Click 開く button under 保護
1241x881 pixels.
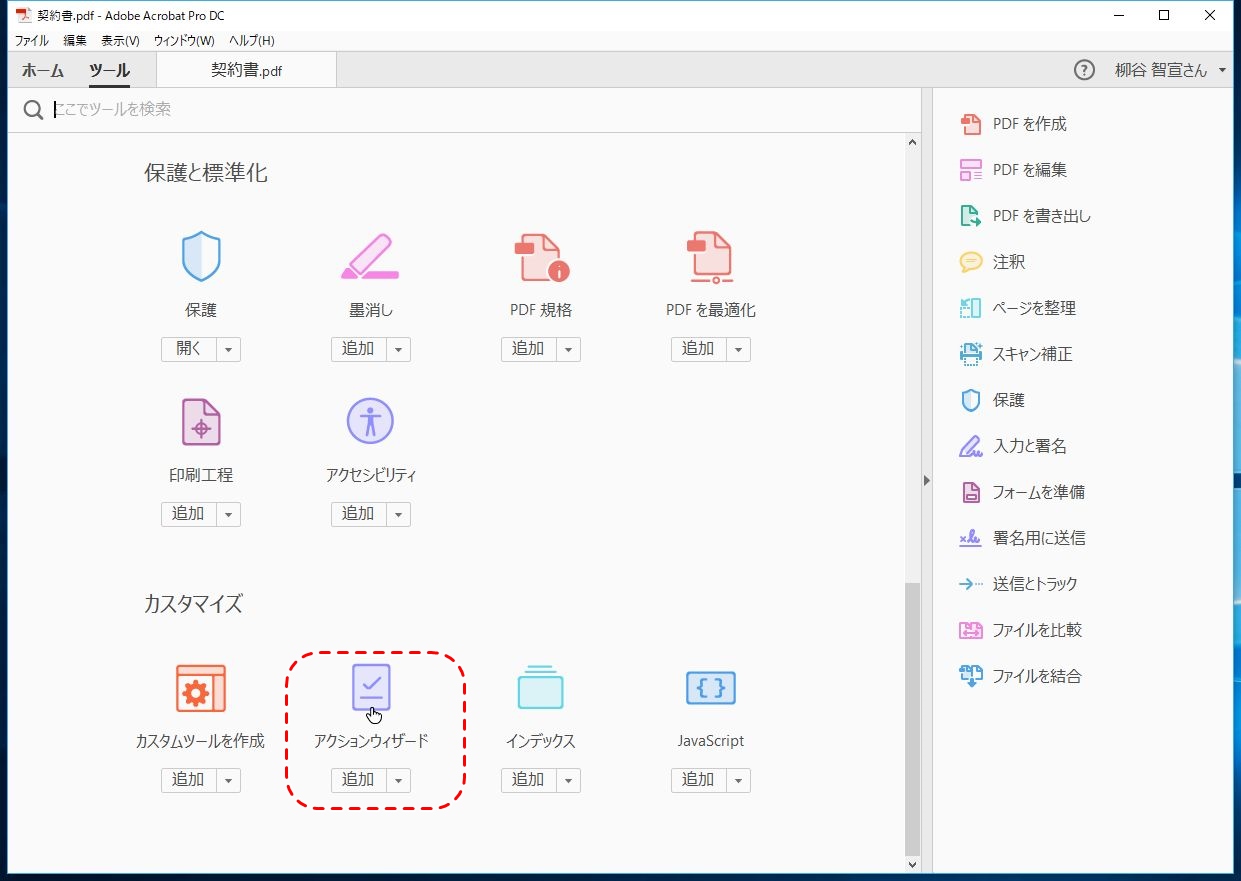[x=189, y=349]
